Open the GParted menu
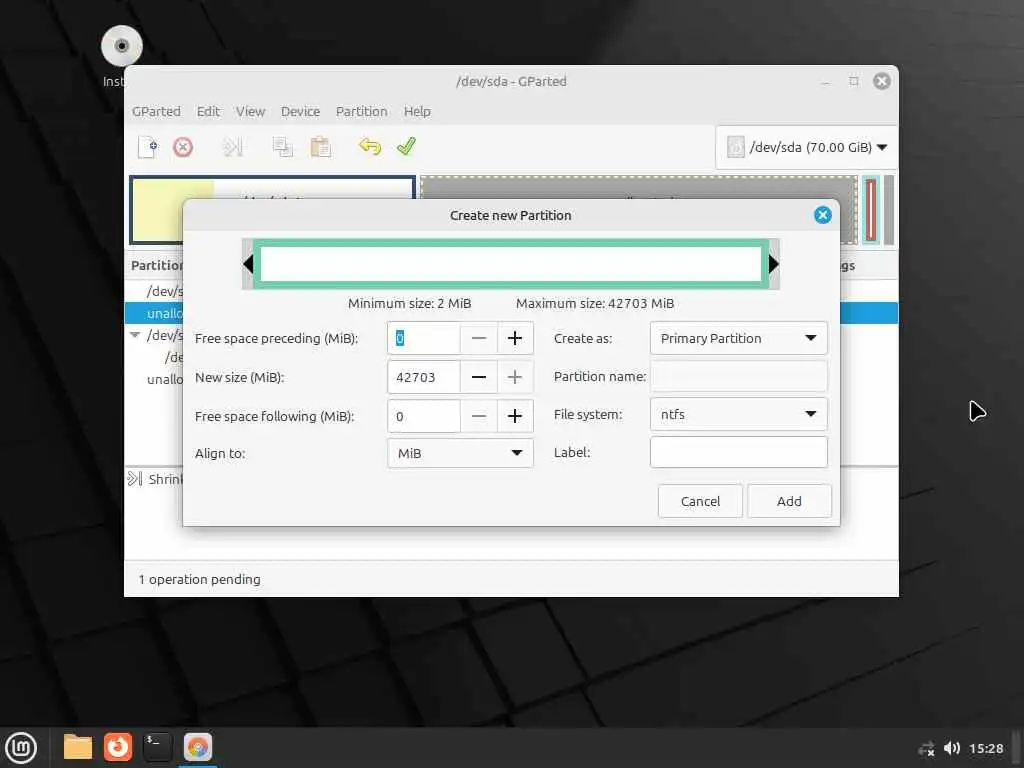The height and width of the screenshot is (768, 1024). 156,111
